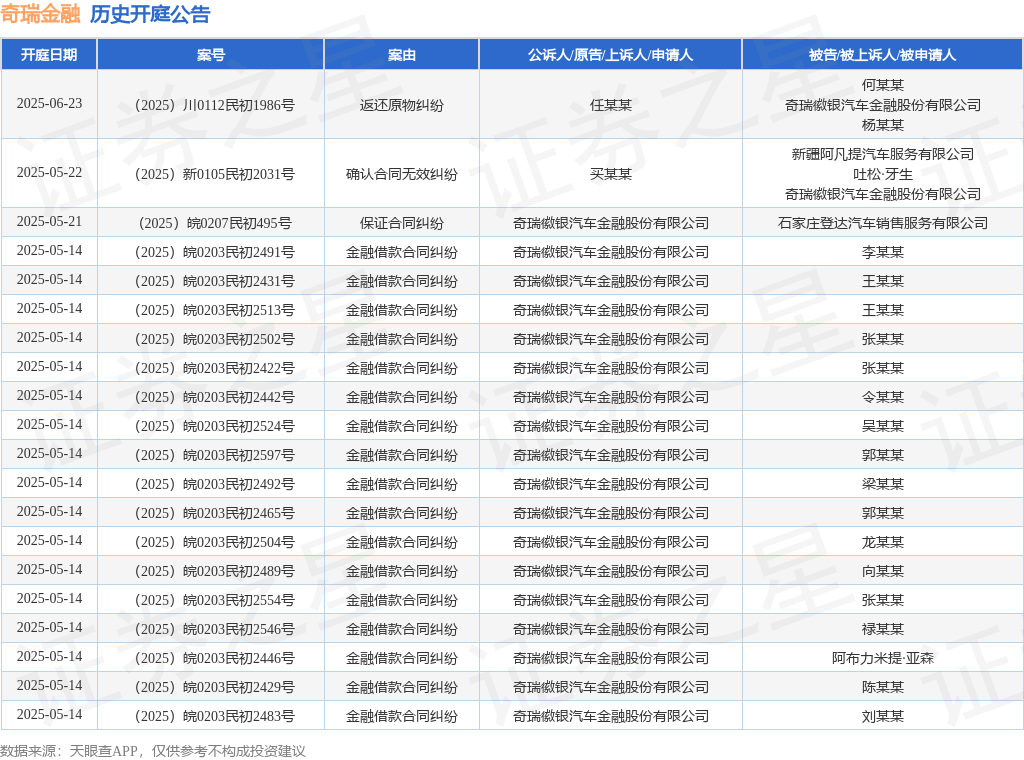Viewport: 1024px width, 760px height.
Task: Click defendant 张某某 in the 皖0203民初2554号 row
Action: (882, 600)
